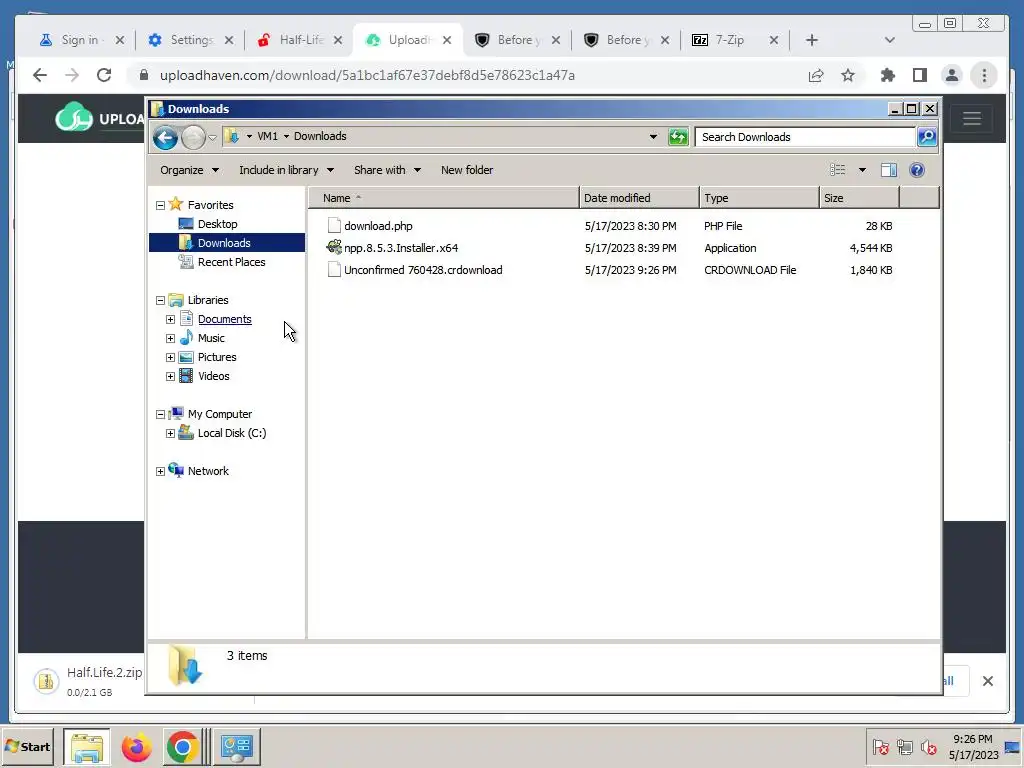Switch to the Settings Chrome tab
The height and width of the screenshot is (768, 1024).
click(x=190, y=40)
